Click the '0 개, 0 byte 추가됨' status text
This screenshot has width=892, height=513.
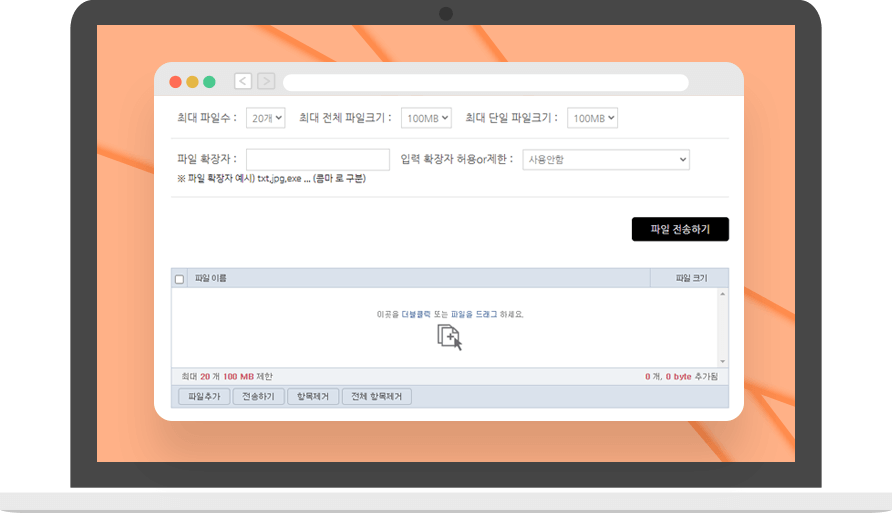tap(682, 377)
